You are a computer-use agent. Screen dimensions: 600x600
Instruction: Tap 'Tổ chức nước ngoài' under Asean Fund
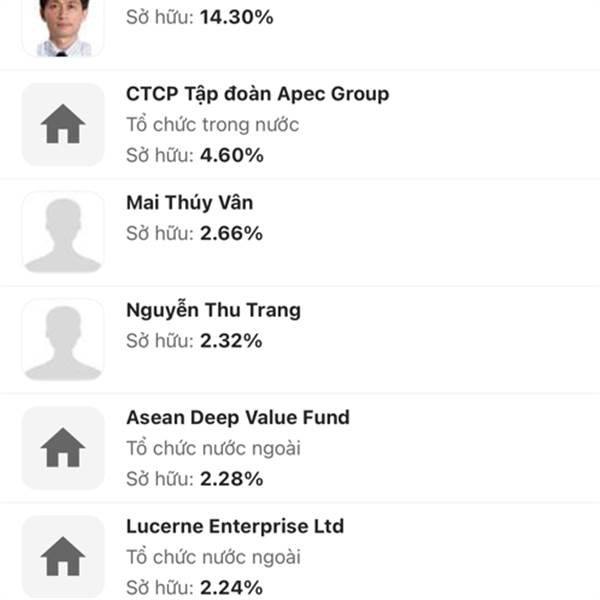coord(213,448)
